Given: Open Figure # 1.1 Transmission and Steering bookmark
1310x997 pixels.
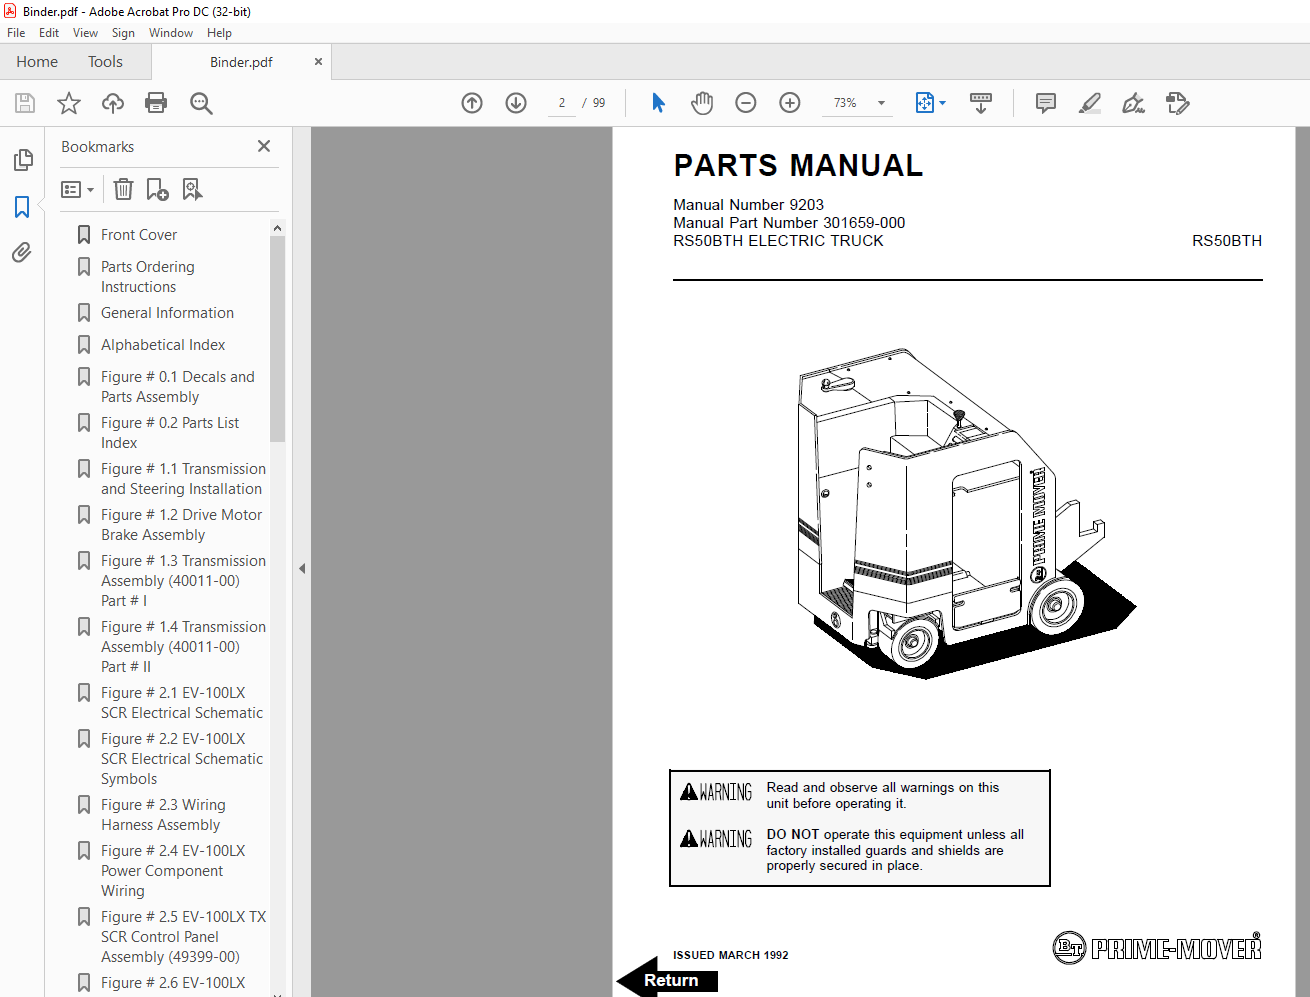Looking at the screenshot, I should coord(183,479).
